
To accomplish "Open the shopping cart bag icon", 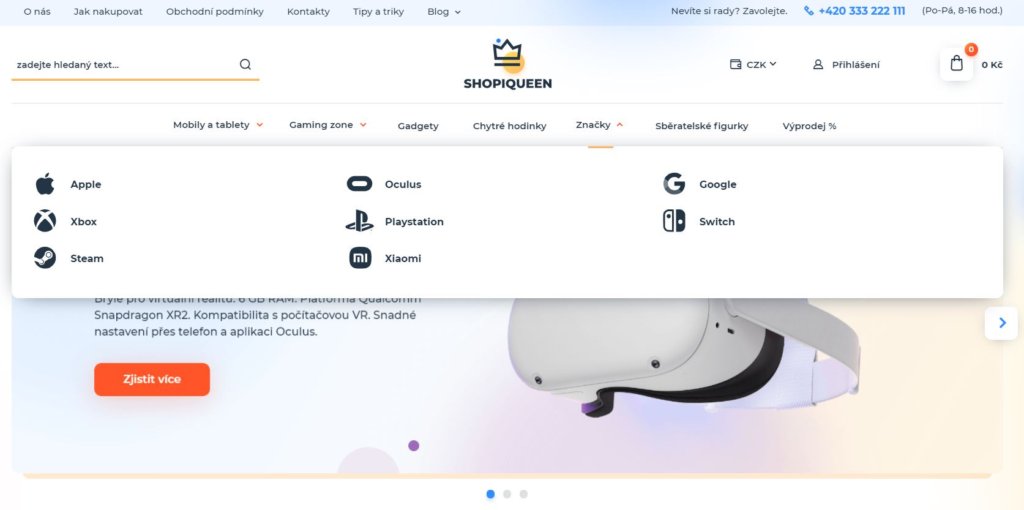I will pyautogui.click(x=957, y=64).
